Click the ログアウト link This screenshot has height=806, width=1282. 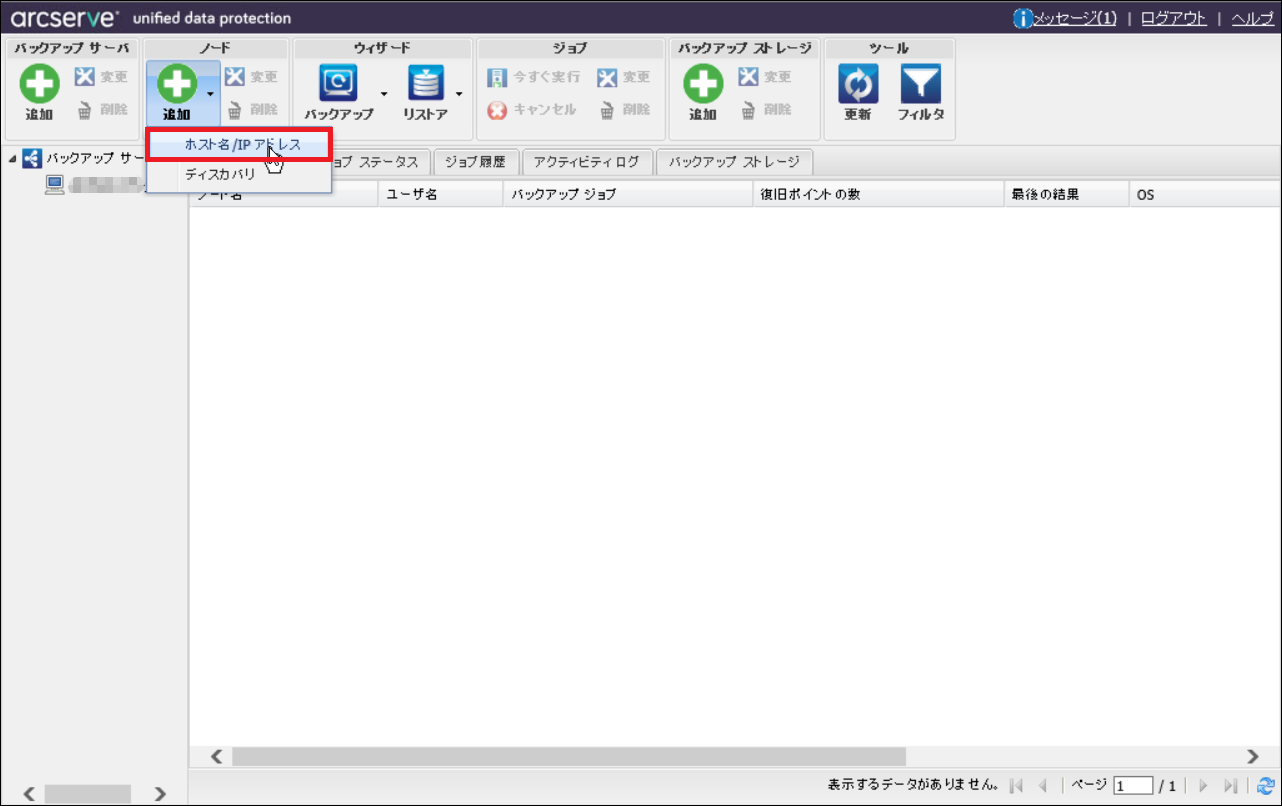tap(1174, 18)
